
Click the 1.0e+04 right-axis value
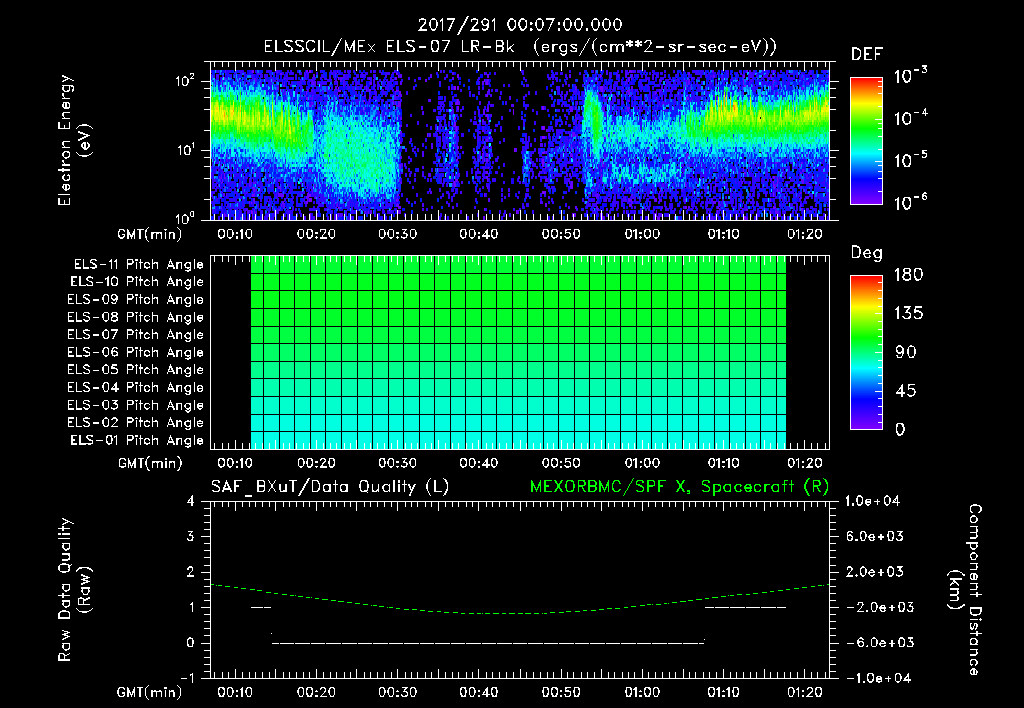[x=872, y=501]
